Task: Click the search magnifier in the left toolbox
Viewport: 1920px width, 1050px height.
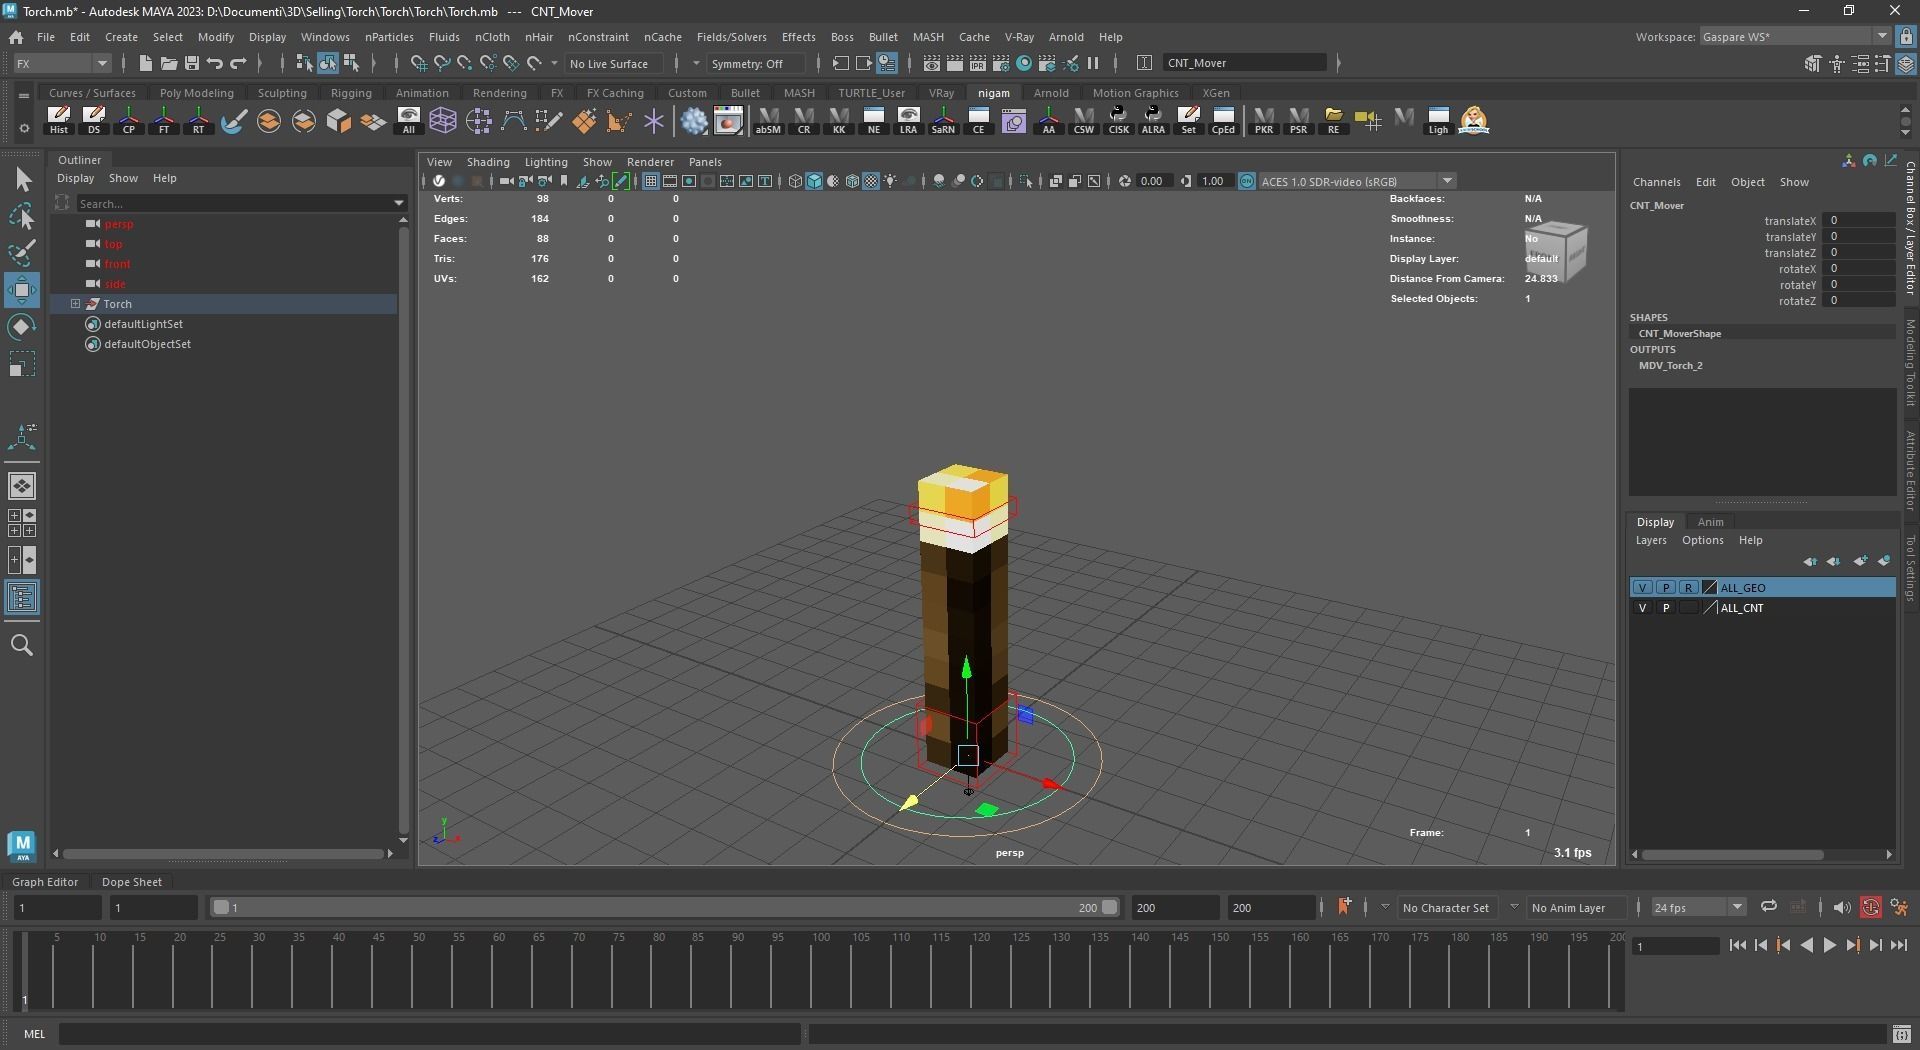Action: coord(22,646)
